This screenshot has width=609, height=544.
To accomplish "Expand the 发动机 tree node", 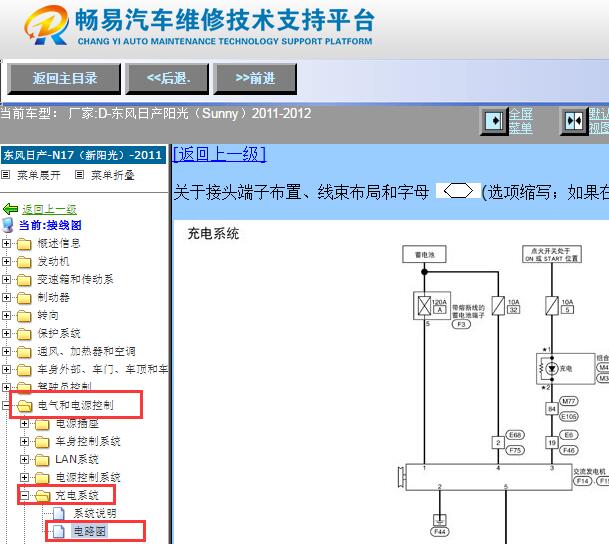I will pyautogui.click(x=6, y=261).
